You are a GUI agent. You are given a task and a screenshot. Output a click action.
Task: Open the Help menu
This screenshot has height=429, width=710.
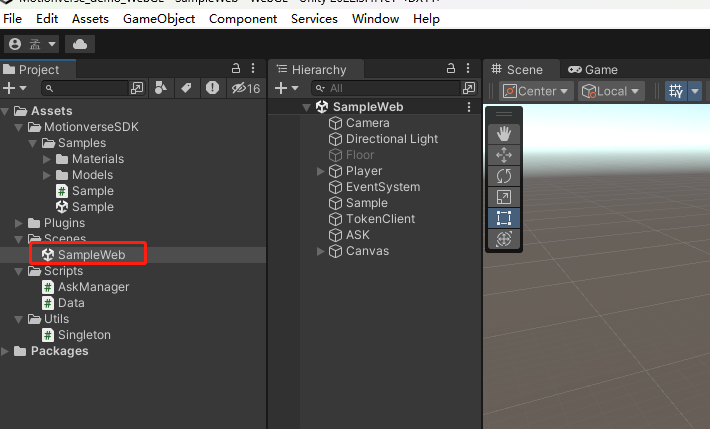click(426, 19)
